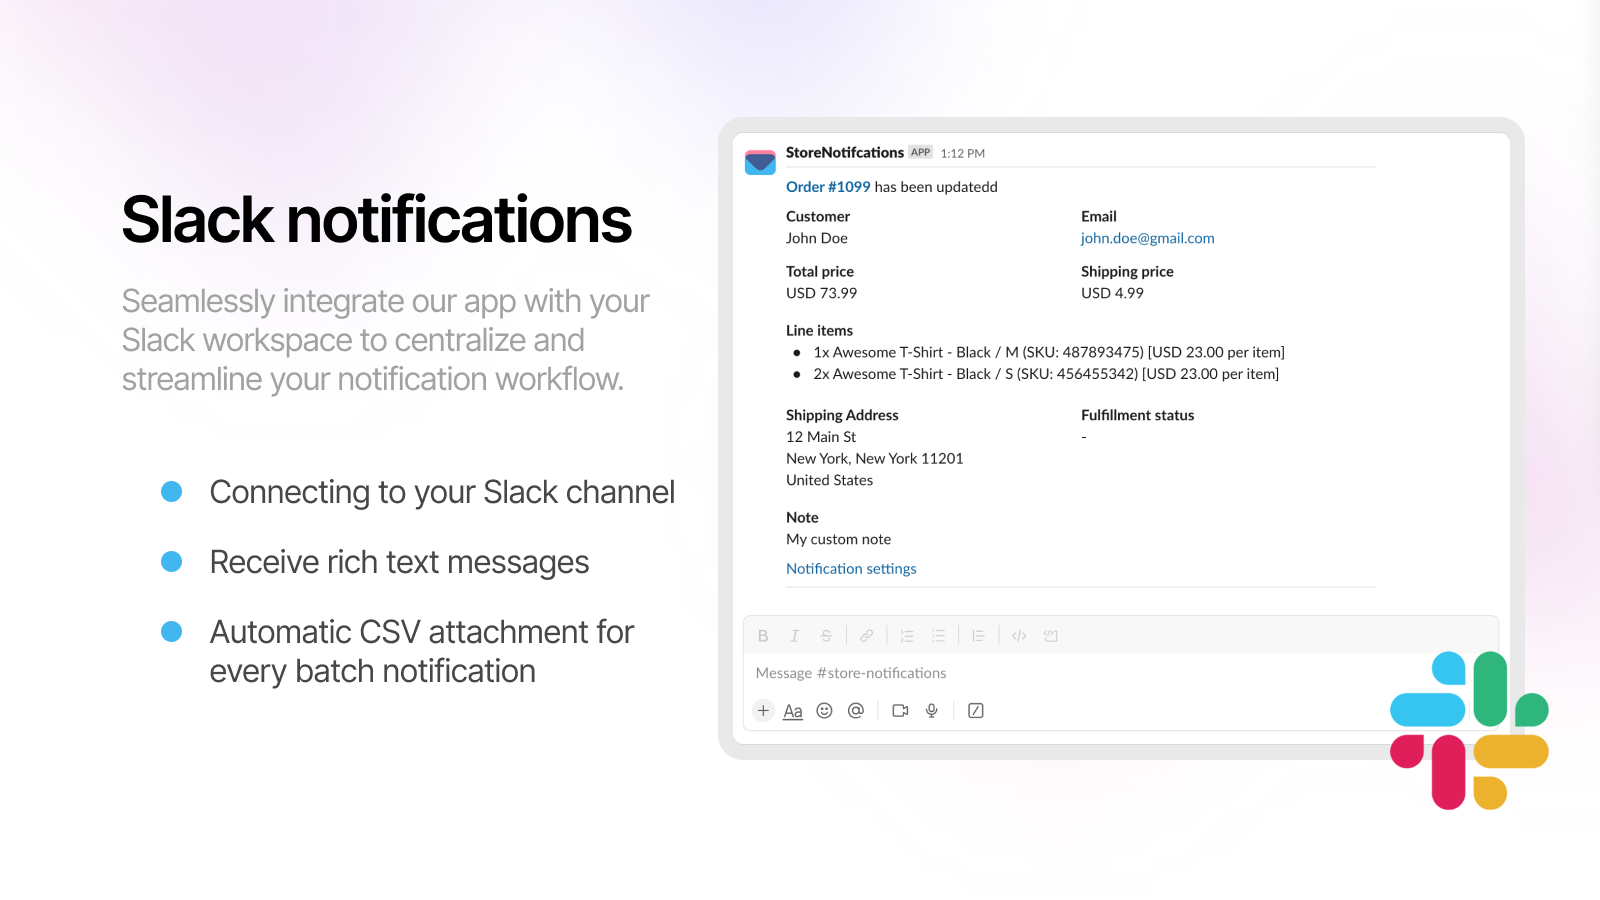The height and width of the screenshot is (900, 1600).
Task: Click the 'Note' label
Action: 802,518
